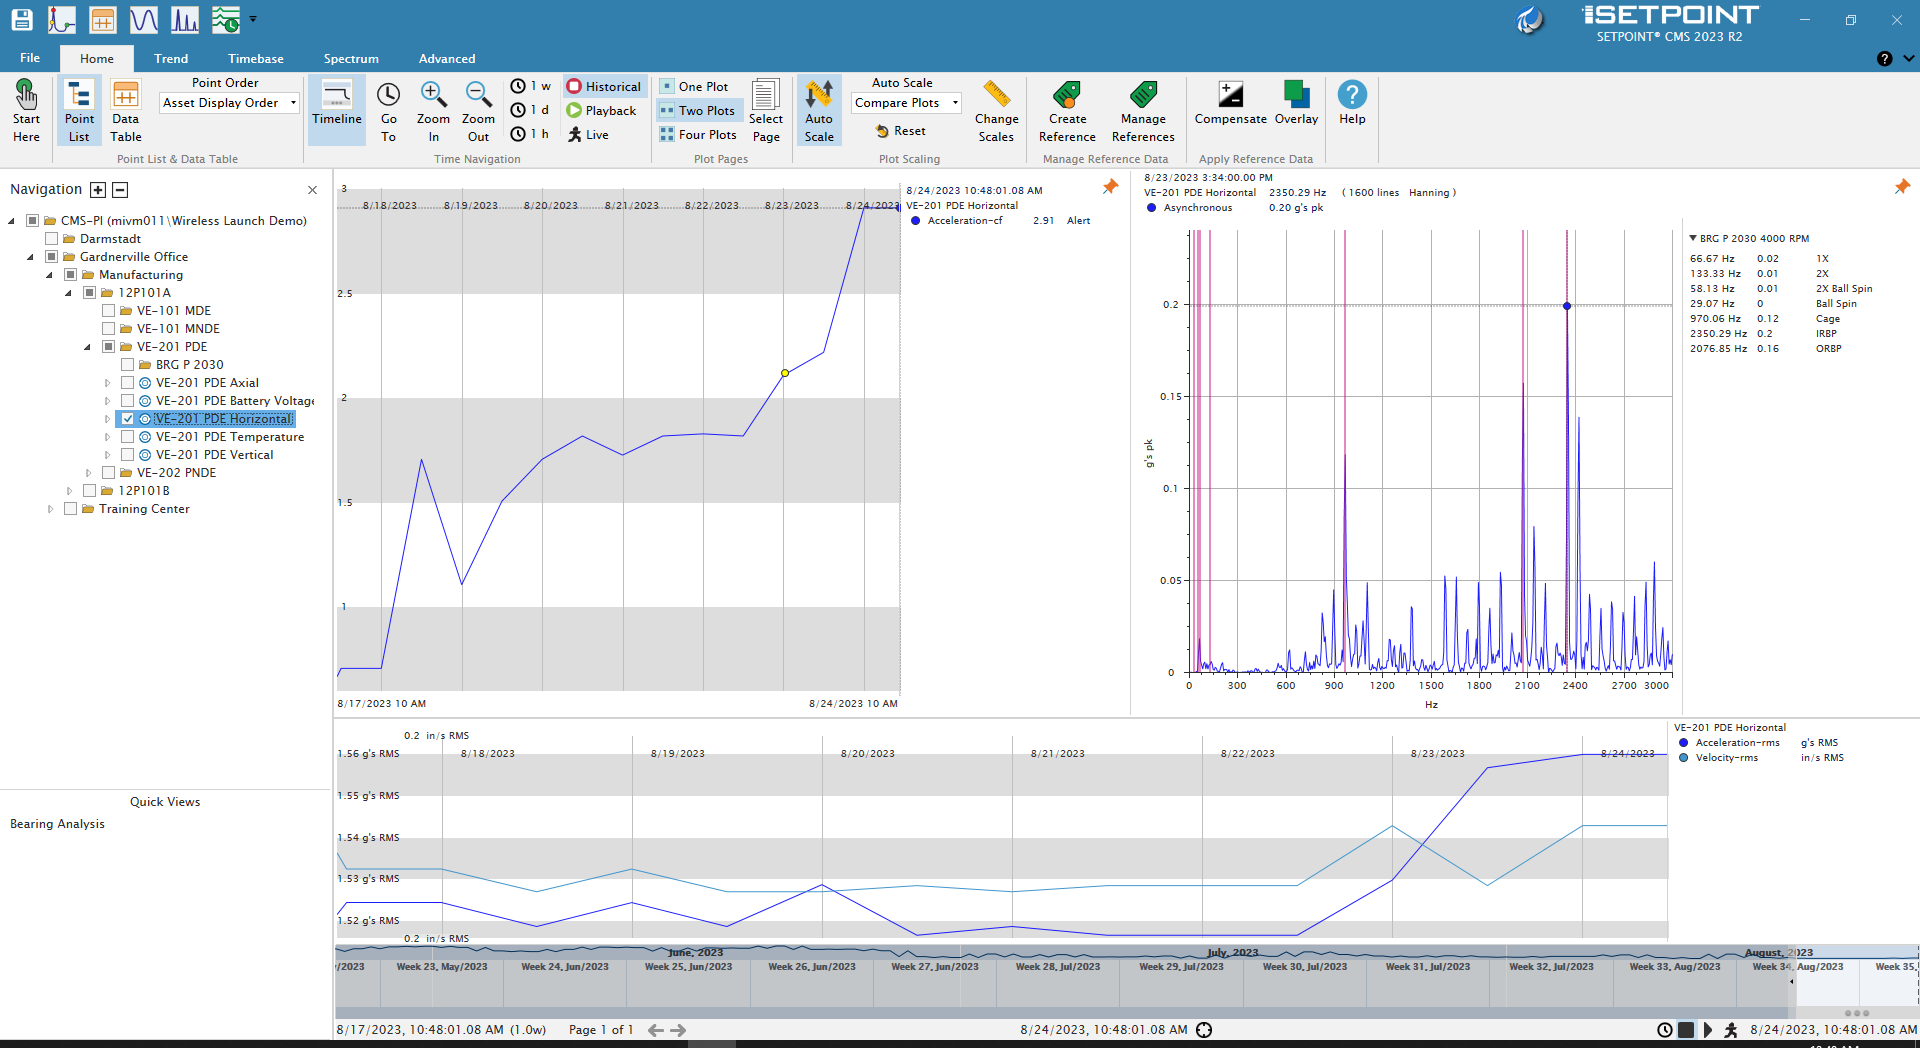Click Bearing Analysis quick view
The width and height of the screenshot is (1920, 1048).
57,824
